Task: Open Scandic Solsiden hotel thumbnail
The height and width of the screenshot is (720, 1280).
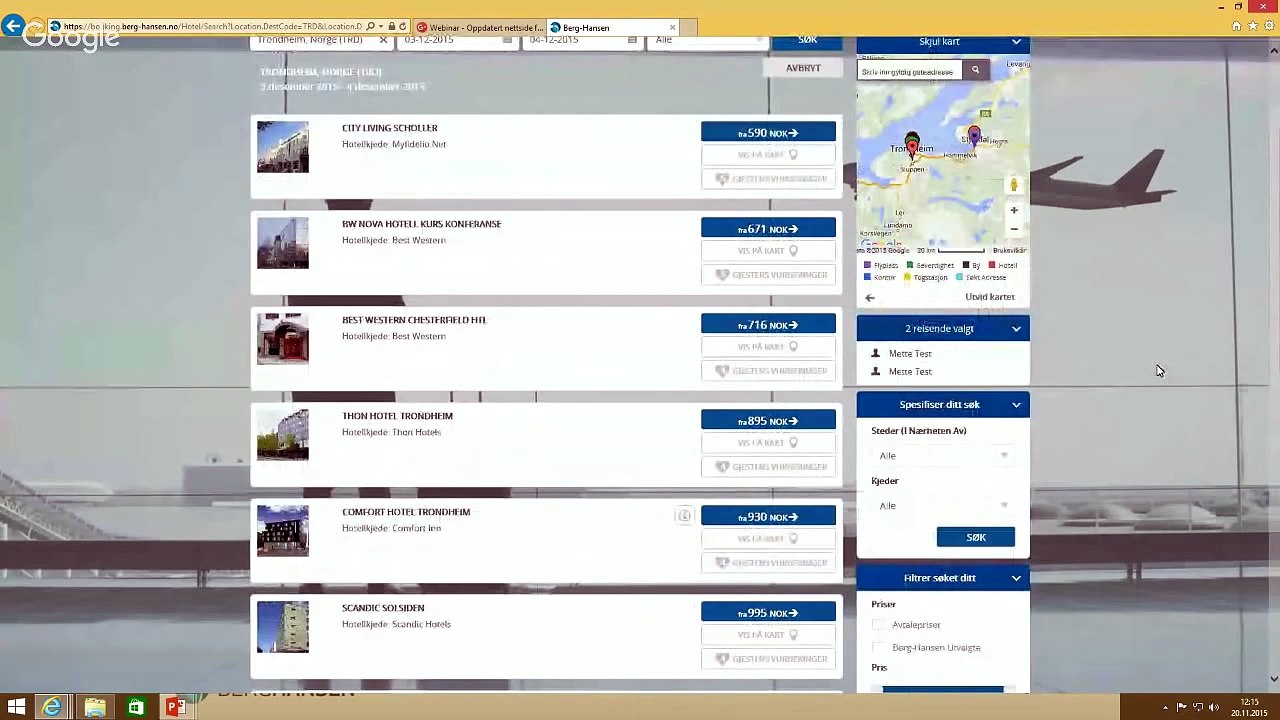Action: click(283, 627)
